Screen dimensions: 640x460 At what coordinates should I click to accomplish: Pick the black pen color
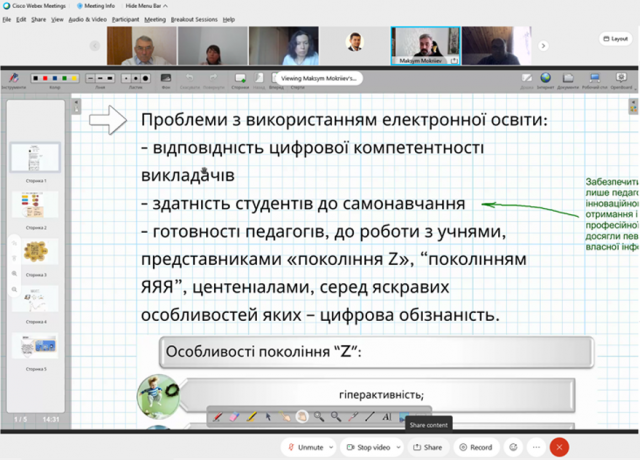tap(36, 78)
